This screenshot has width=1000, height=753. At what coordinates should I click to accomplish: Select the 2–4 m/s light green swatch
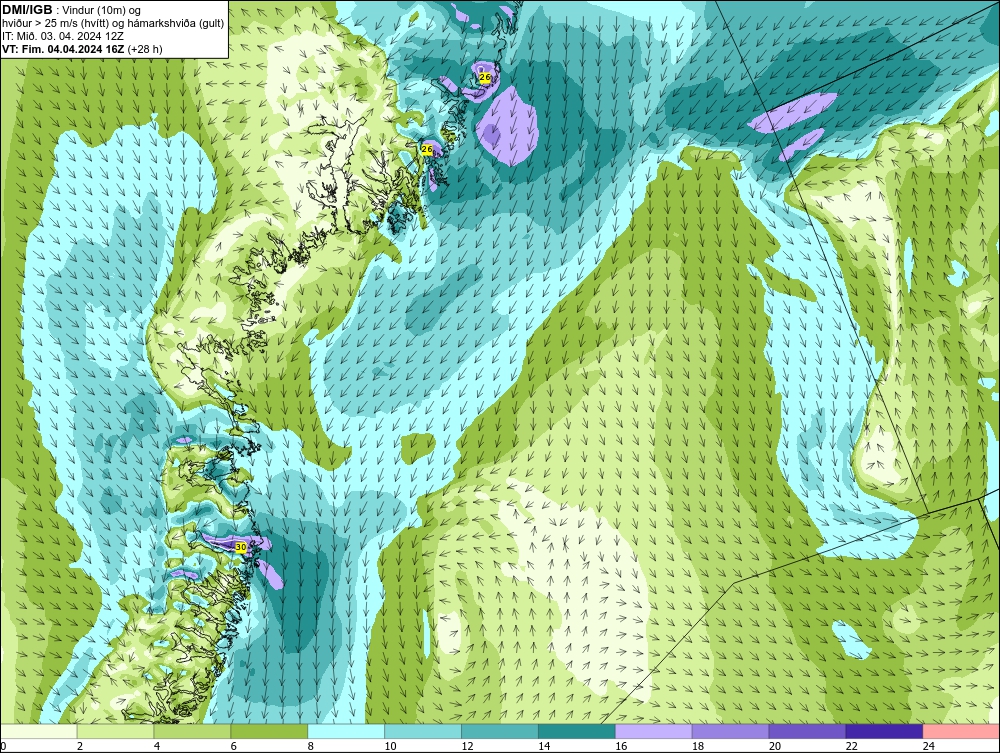115,731
